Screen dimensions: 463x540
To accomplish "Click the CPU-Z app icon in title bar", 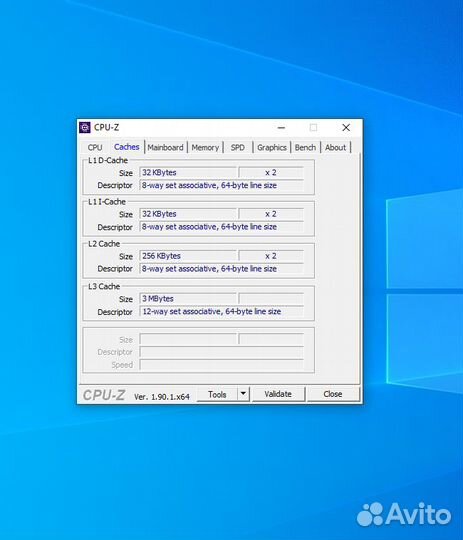I will [x=85, y=127].
